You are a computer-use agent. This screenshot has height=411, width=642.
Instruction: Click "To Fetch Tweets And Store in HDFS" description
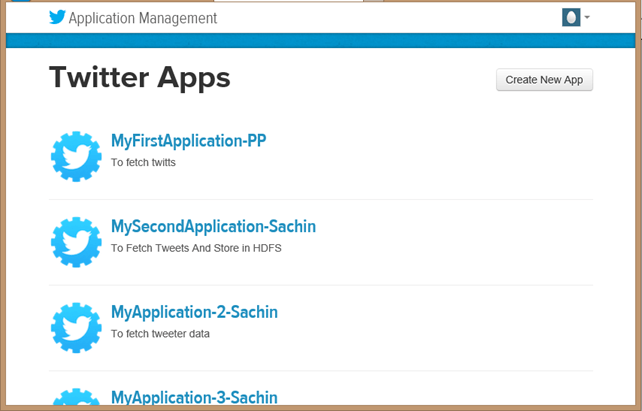[196, 248]
